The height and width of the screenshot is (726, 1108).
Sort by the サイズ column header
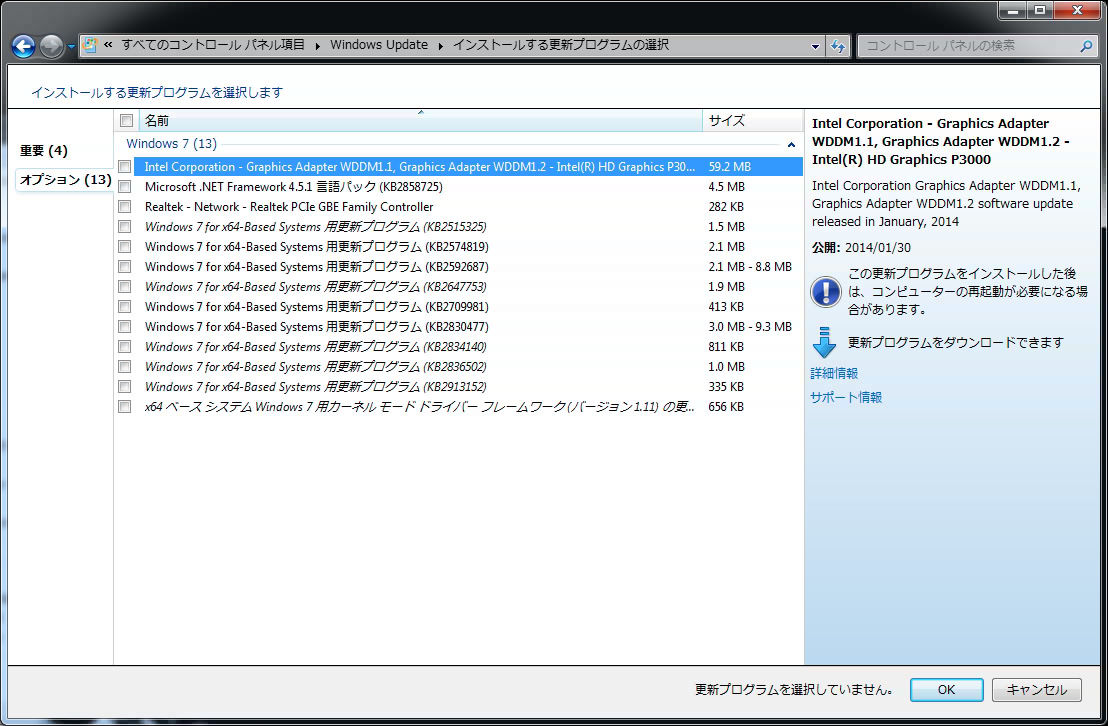(752, 120)
